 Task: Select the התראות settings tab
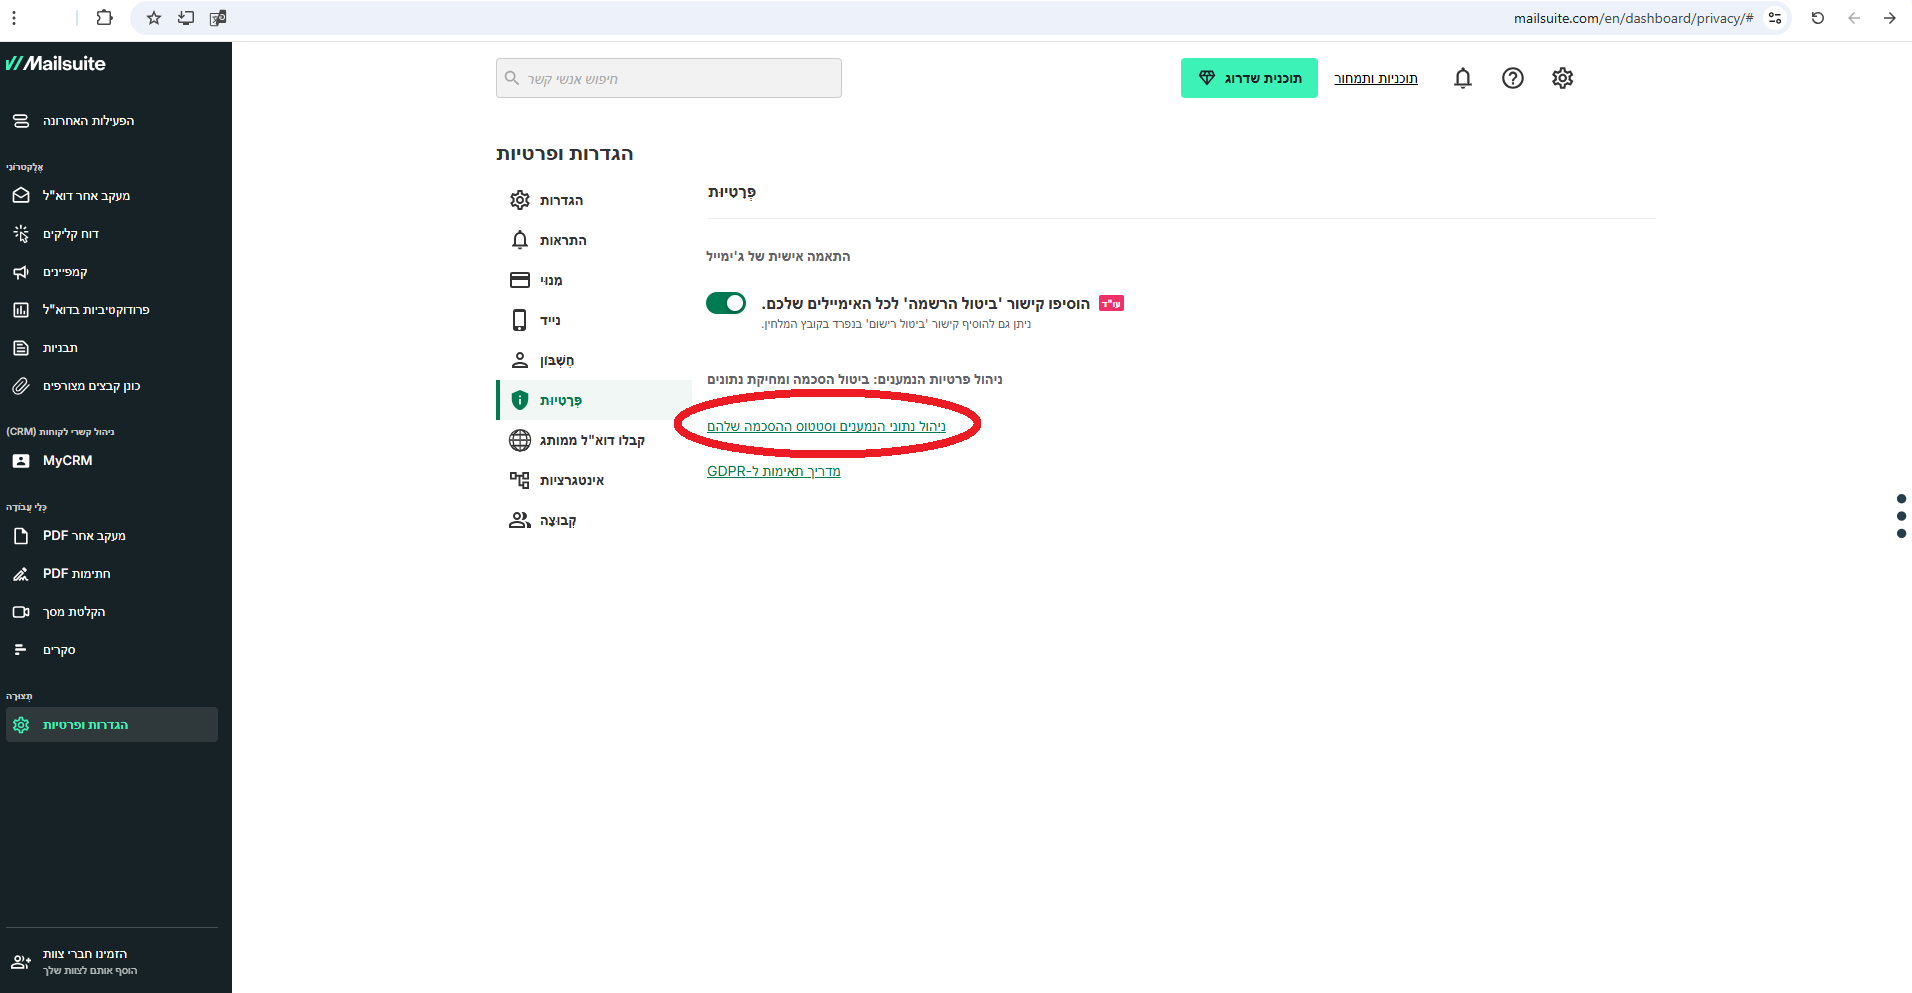pos(562,240)
